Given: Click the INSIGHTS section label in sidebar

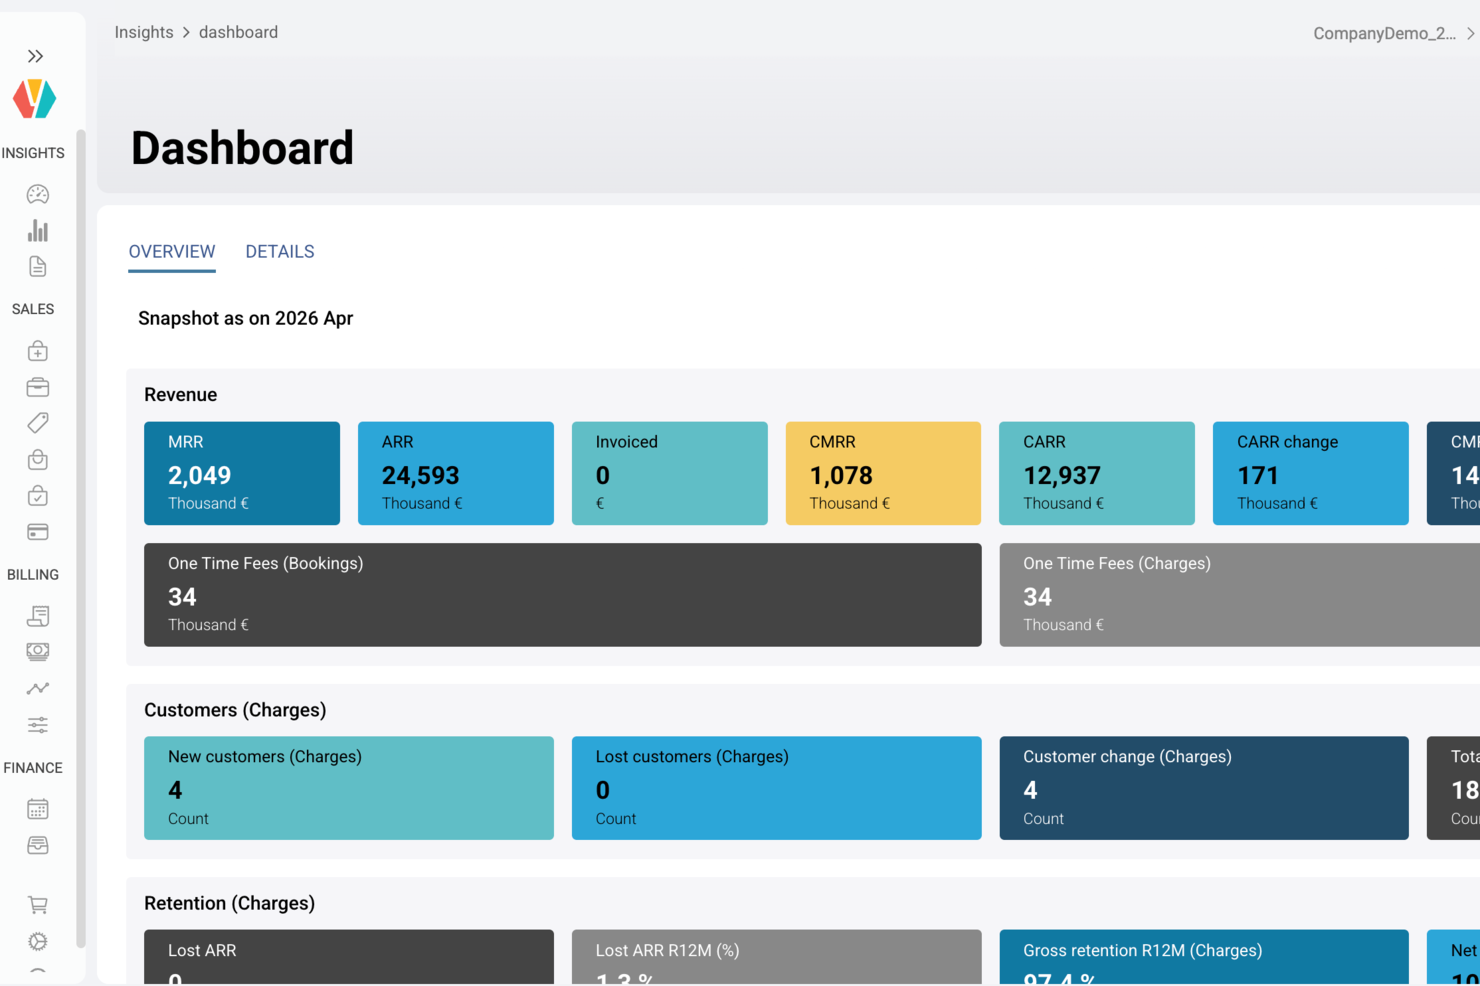Looking at the screenshot, I should (x=33, y=153).
